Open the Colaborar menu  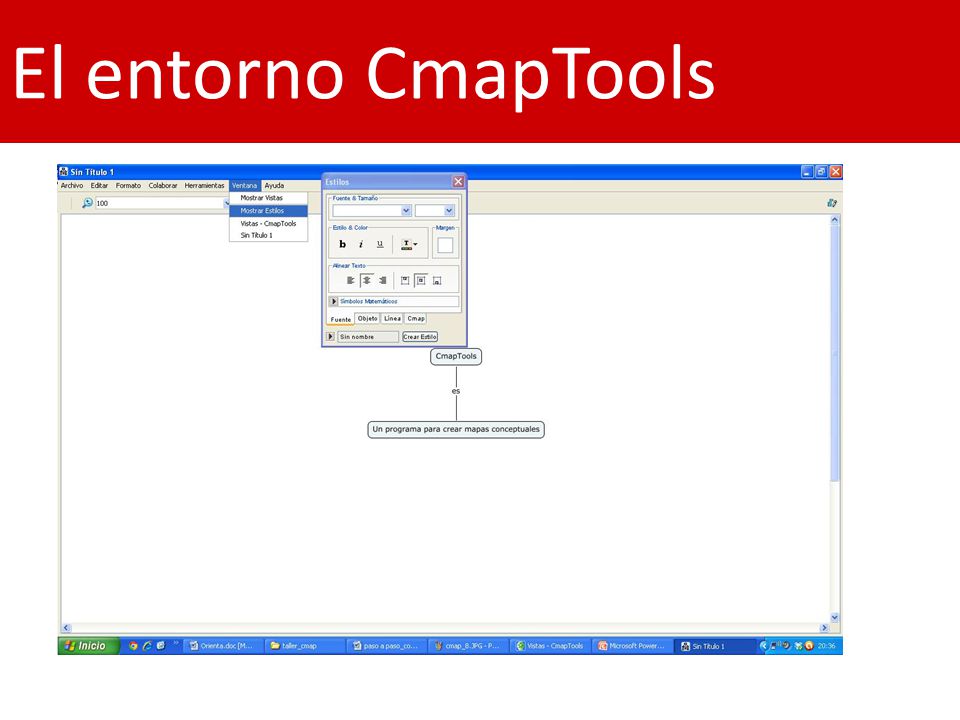pos(163,186)
